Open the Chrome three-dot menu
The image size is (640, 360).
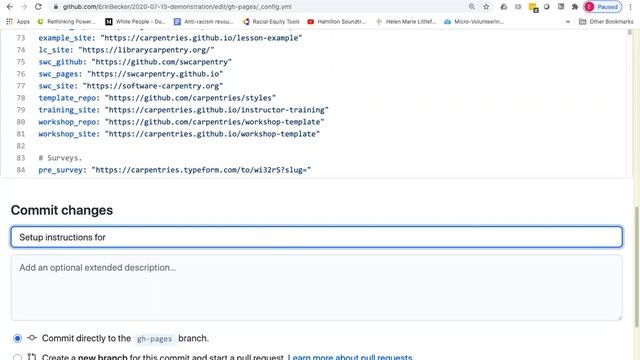click(630, 7)
